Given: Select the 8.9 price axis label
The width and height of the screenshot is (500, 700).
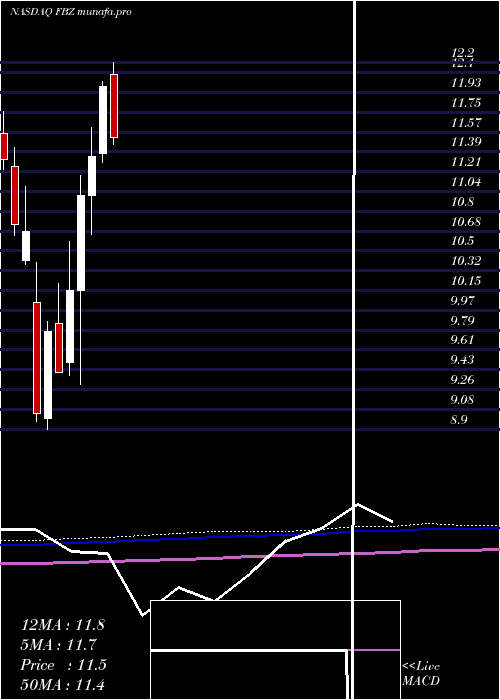Looking at the screenshot, I should (459, 419).
